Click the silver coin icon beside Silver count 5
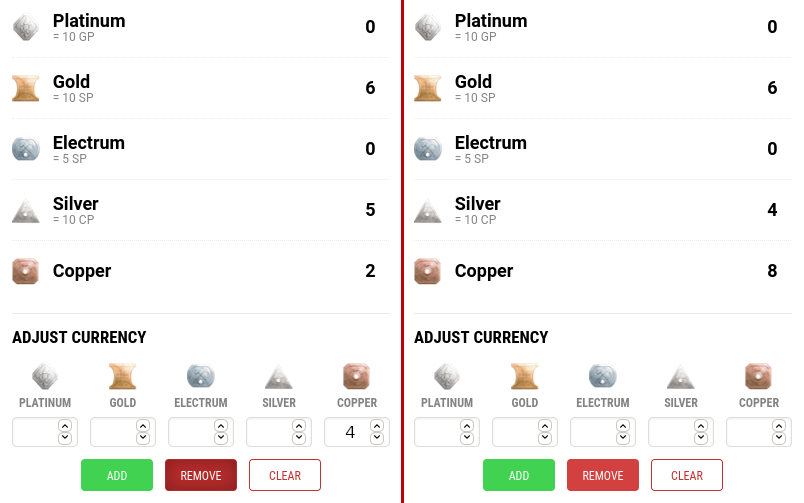Screen dimensions: 804x503 tap(26, 211)
